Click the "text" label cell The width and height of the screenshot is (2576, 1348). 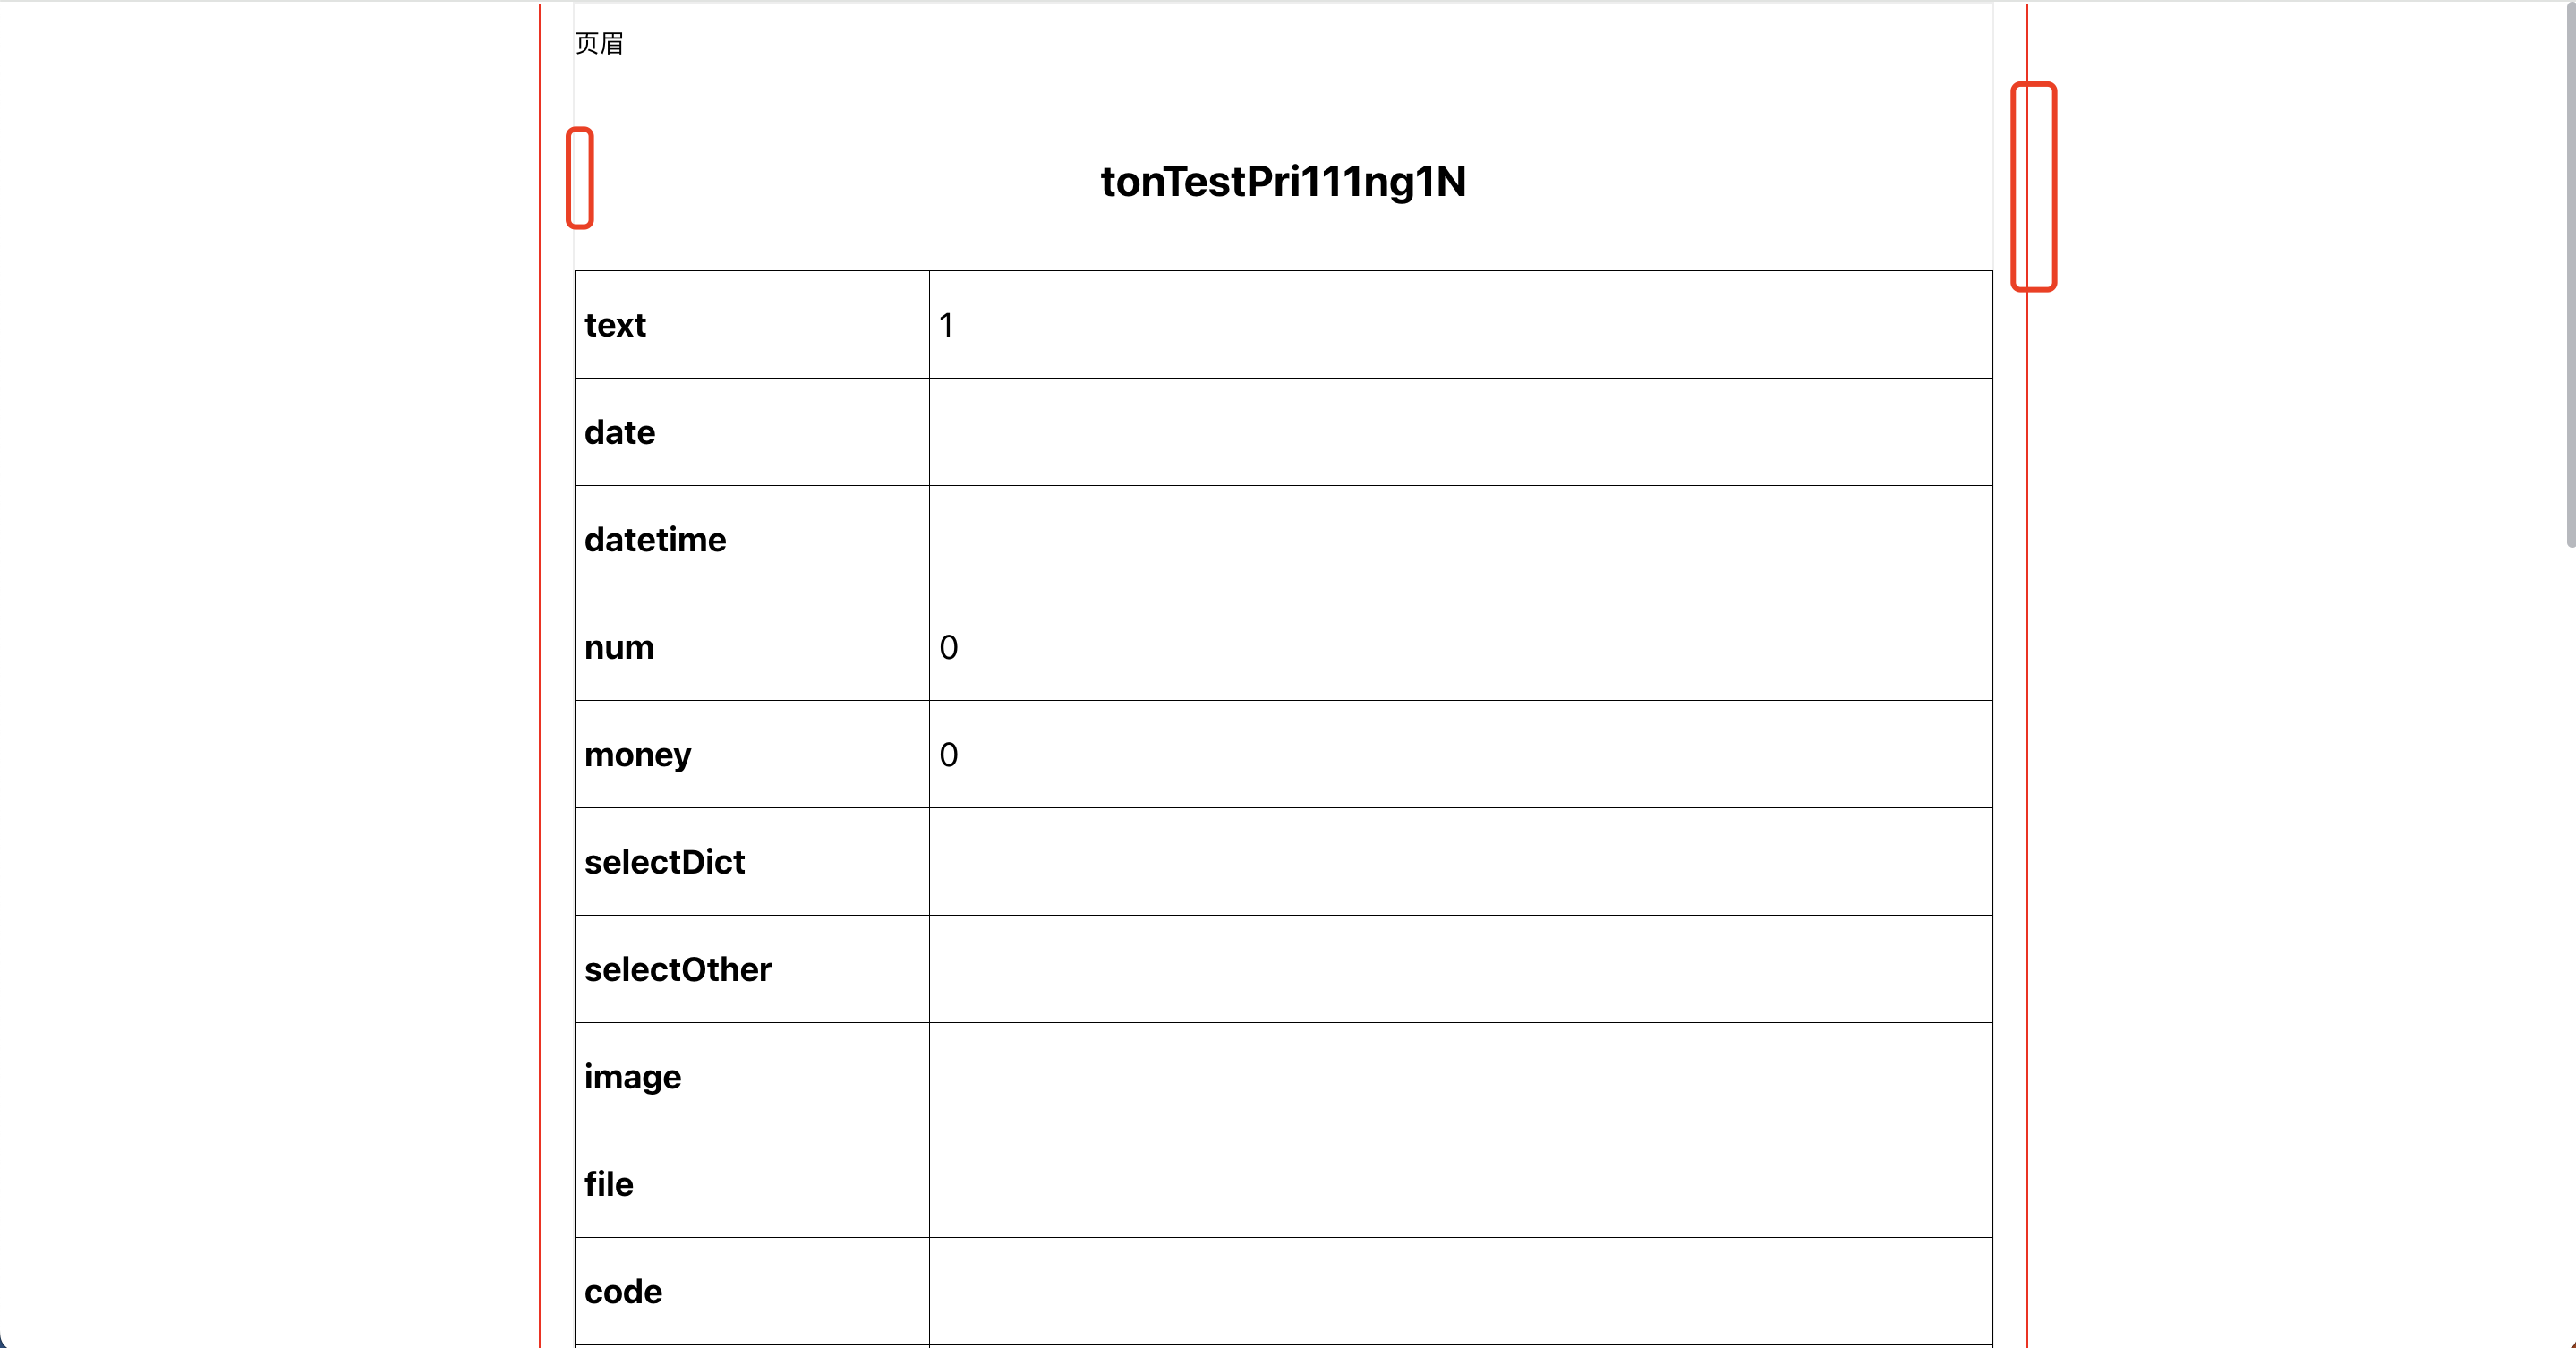615,325
